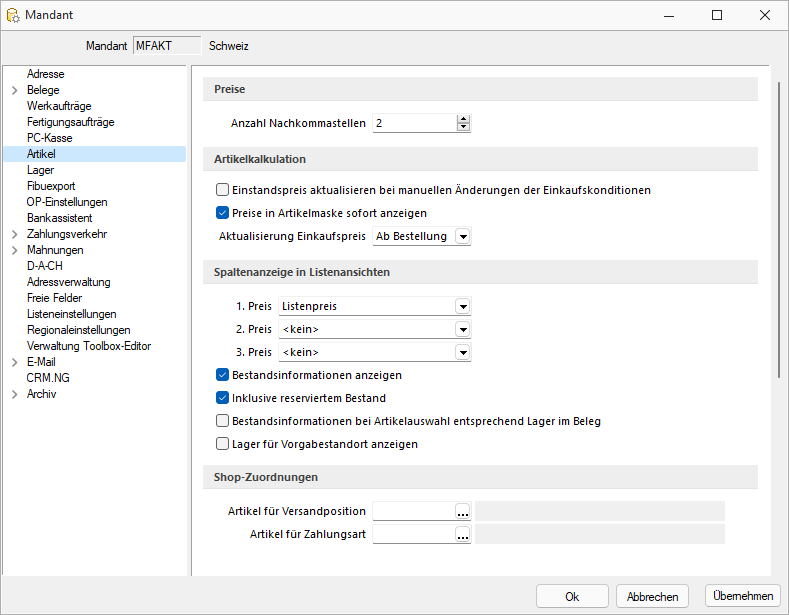Enable Lager für Vorgabestandort anzeigen

(222, 444)
